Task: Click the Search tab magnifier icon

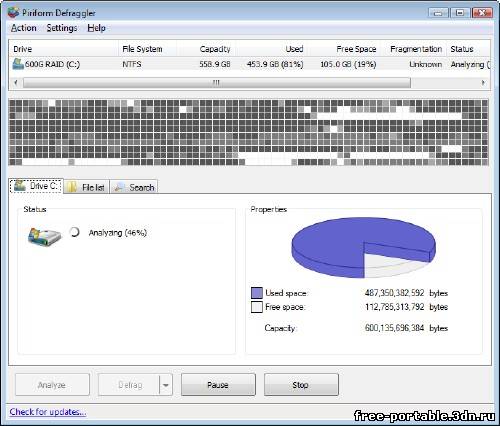Action: (119, 187)
